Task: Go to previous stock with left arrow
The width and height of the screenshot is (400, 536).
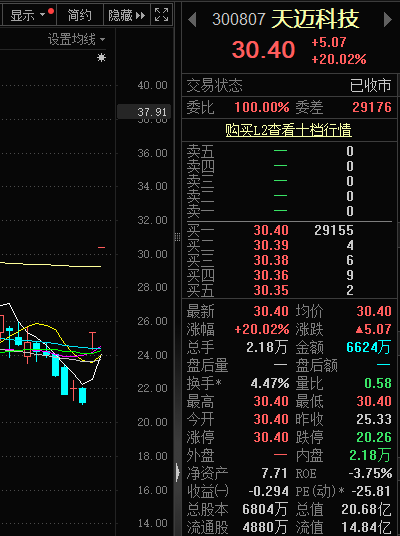Action: pyautogui.click(x=192, y=19)
